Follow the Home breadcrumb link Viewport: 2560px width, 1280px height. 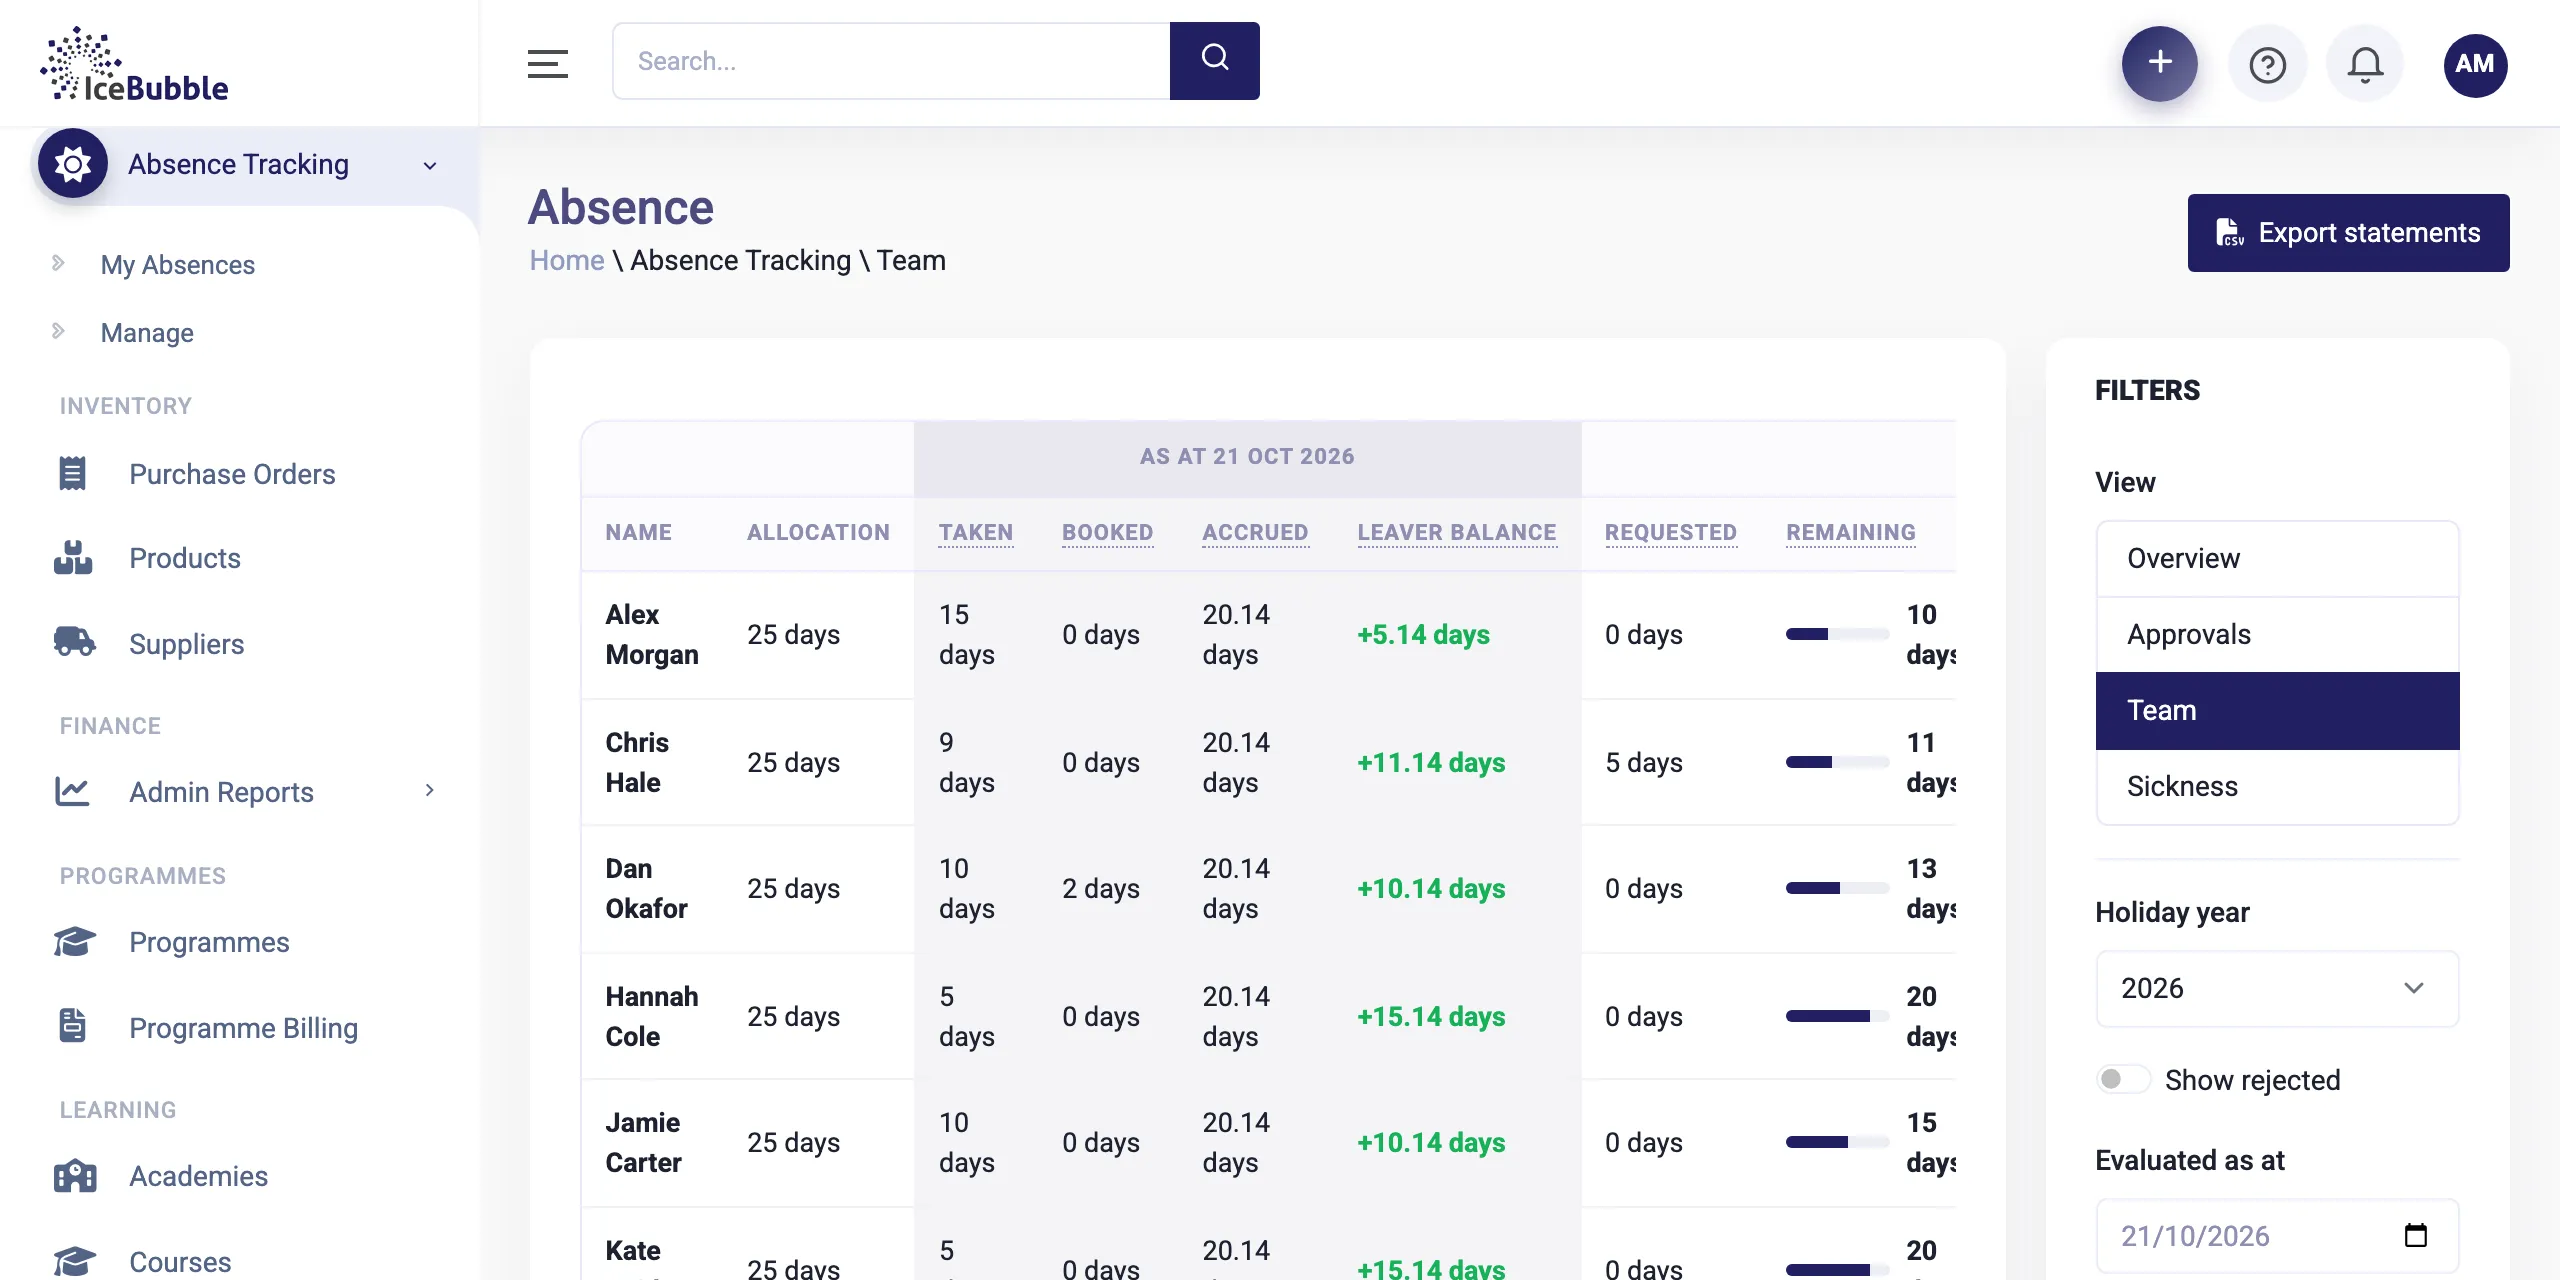[x=566, y=260]
